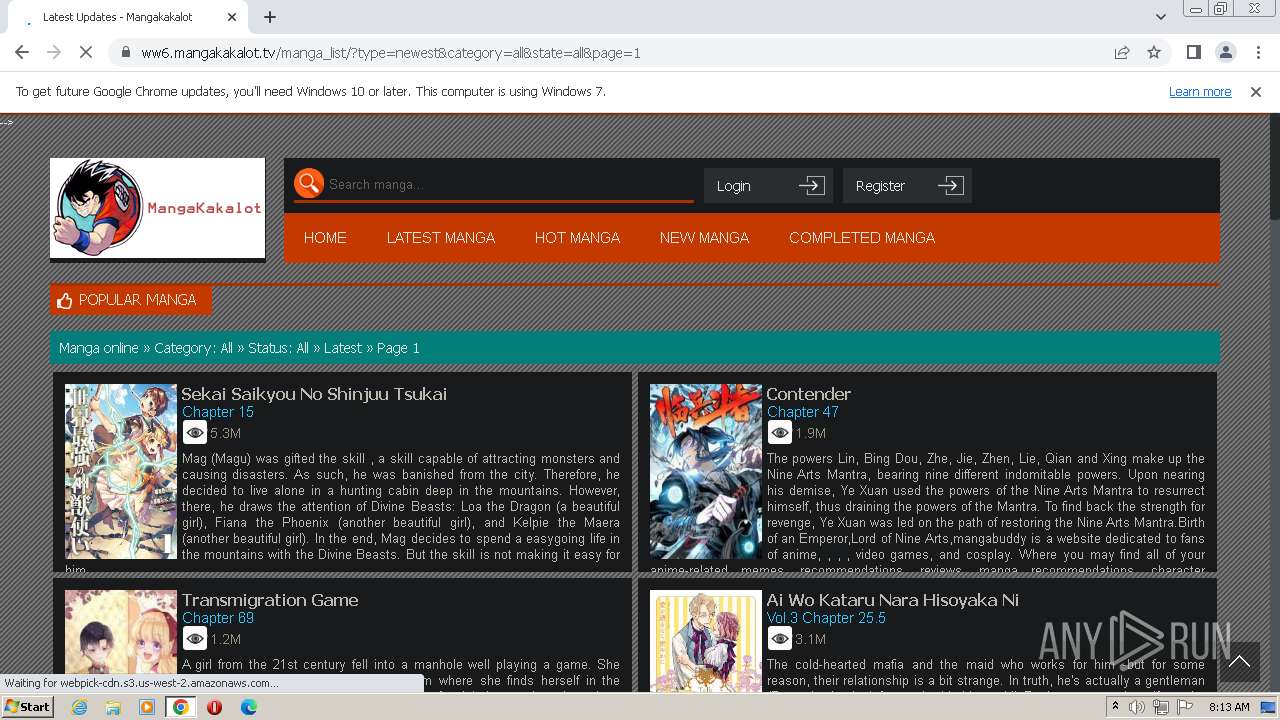Screen dimensions: 1280x720
Task: Open the HOT MANGA menu item
Action: click(577, 238)
